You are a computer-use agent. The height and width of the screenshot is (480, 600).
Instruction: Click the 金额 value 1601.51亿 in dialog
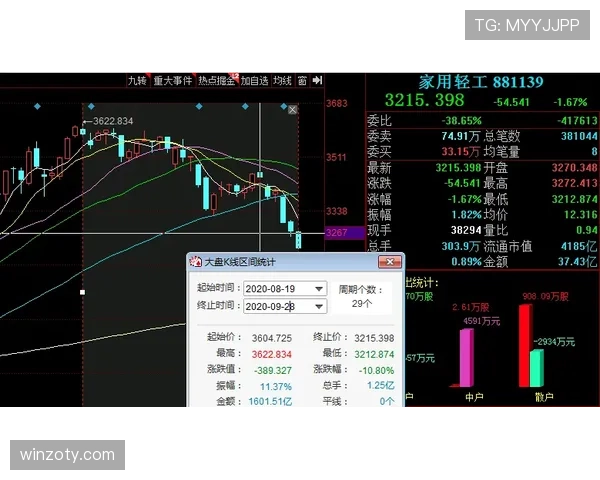point(270,402)
